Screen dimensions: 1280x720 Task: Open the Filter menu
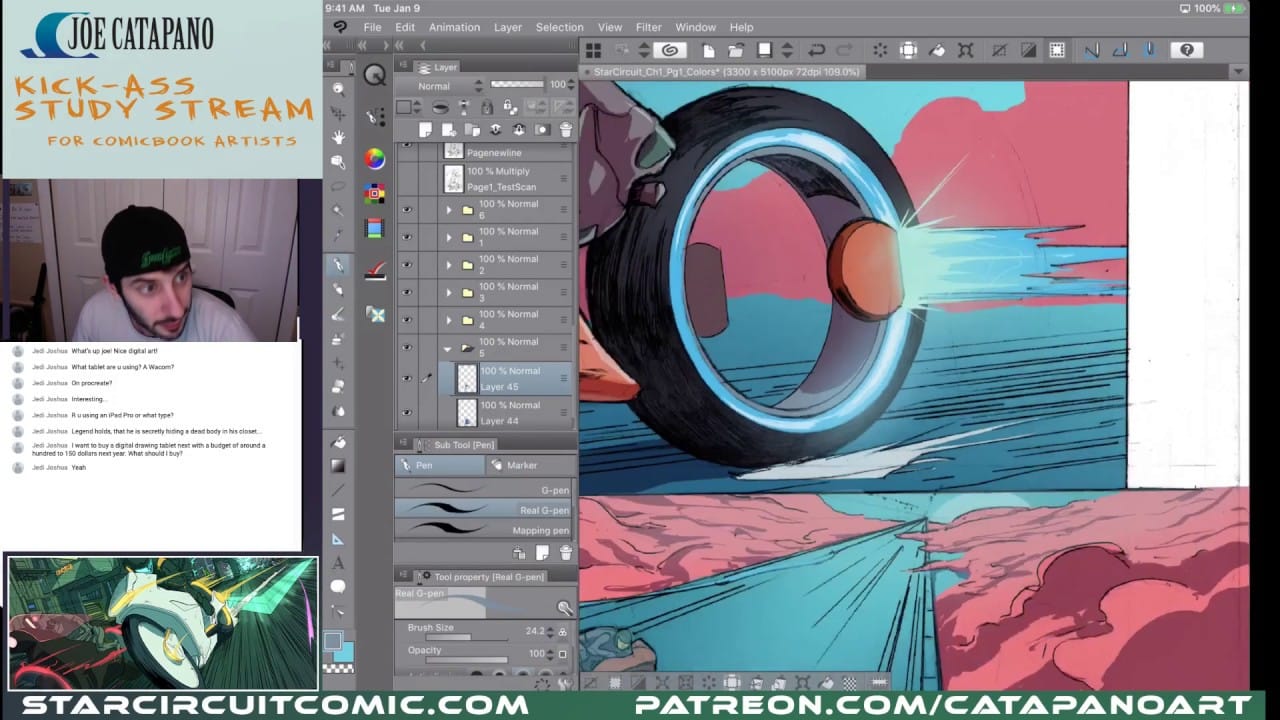(648, 27)
